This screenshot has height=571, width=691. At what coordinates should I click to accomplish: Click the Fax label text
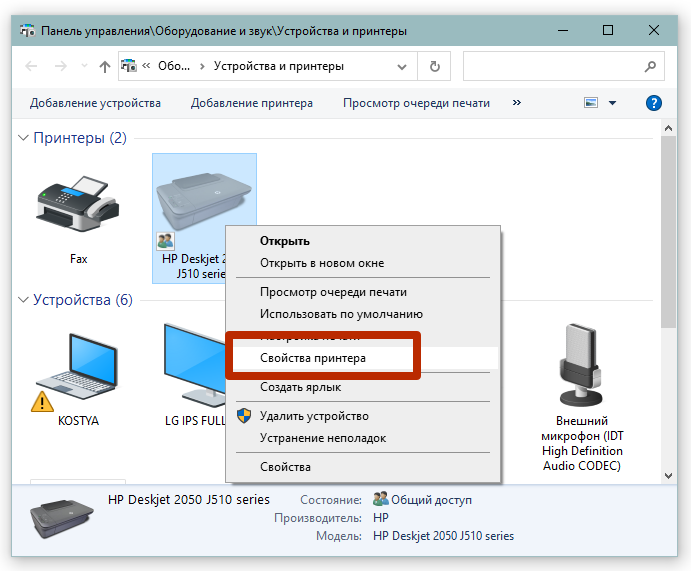78,259
